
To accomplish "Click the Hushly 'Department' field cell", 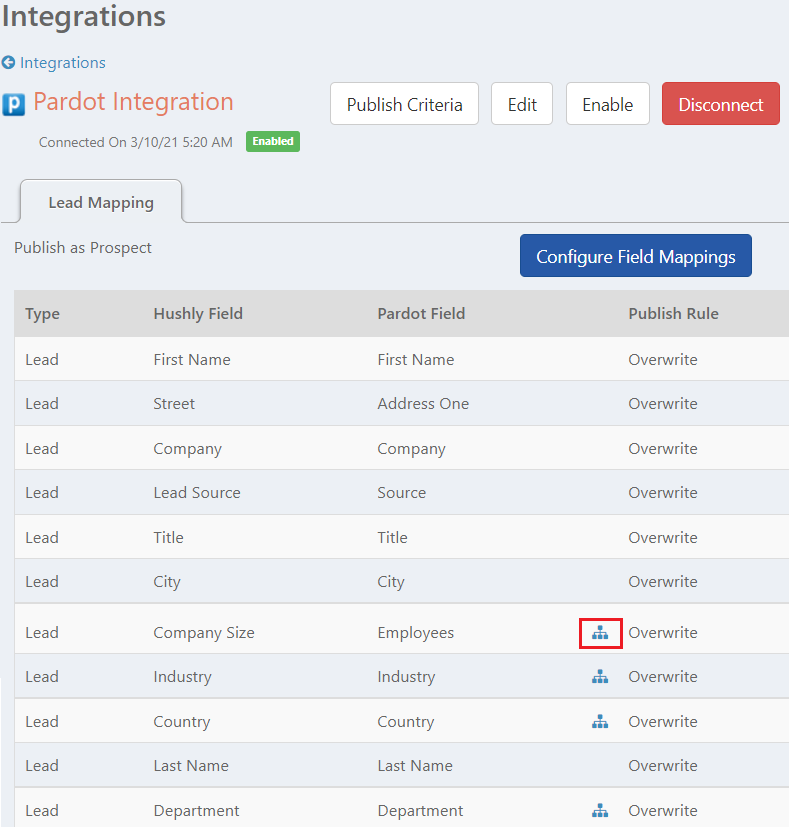I will tap(196, 811).
